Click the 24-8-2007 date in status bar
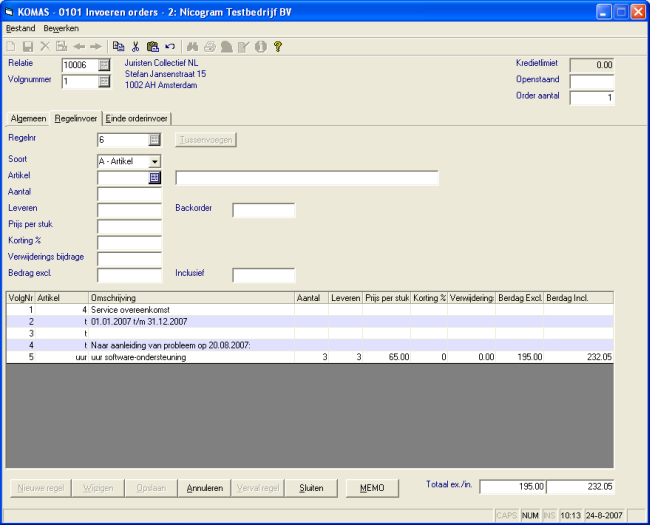650x525 pixels. tap(604, 515)
